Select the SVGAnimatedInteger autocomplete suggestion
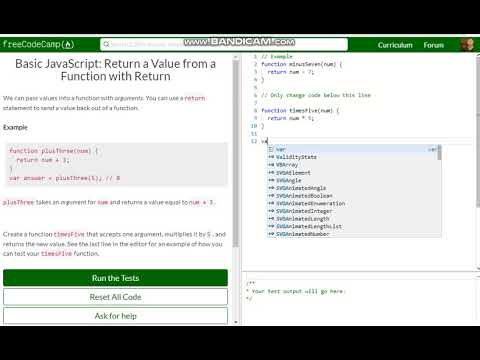 click(353, 211)
